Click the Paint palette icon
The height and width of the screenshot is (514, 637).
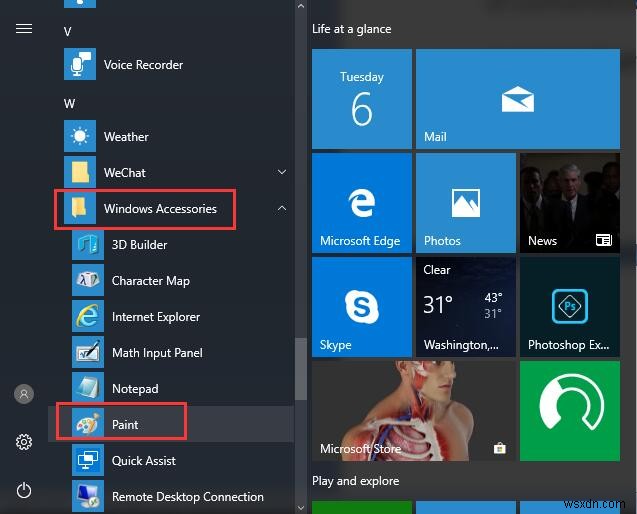click(88, 424)
